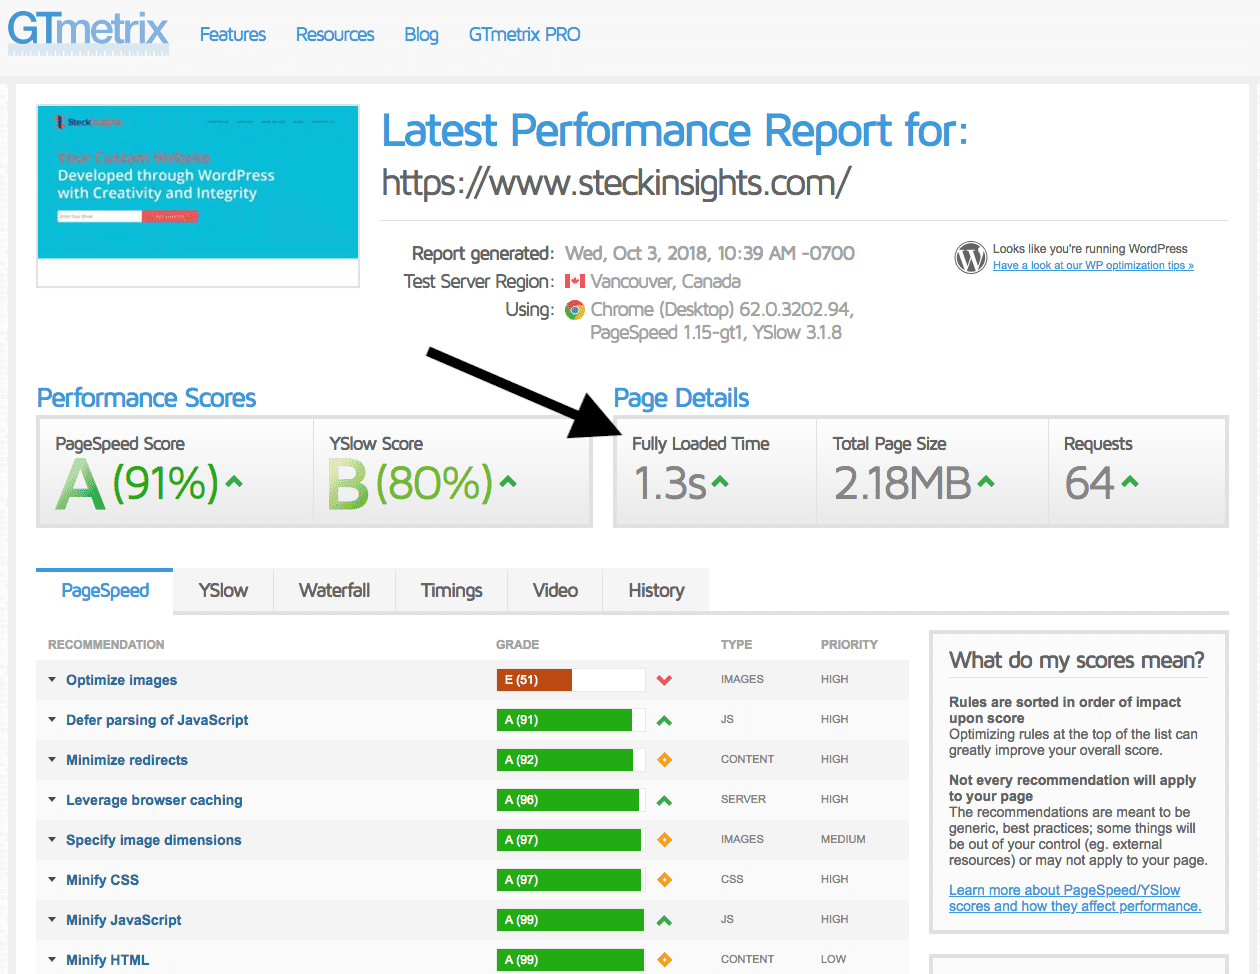Click the 2.18MB total page size value
1260x974 pixels.
click(x=902, y=483)
